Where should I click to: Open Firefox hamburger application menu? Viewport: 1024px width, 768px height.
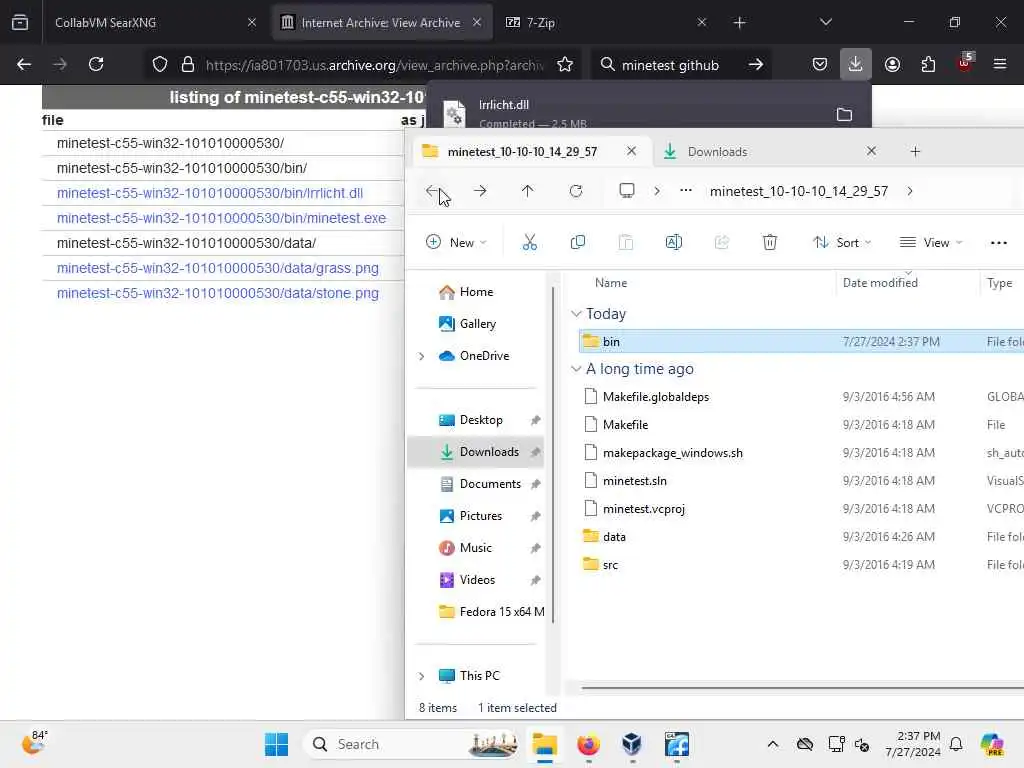pos(1000,65)
